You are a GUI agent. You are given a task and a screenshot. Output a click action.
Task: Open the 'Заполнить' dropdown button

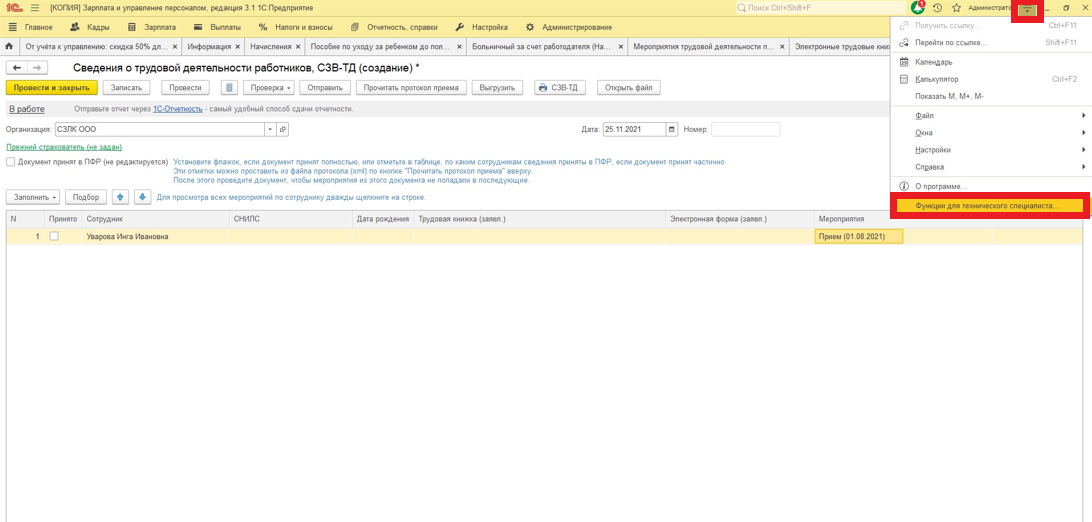coord(33,197)
